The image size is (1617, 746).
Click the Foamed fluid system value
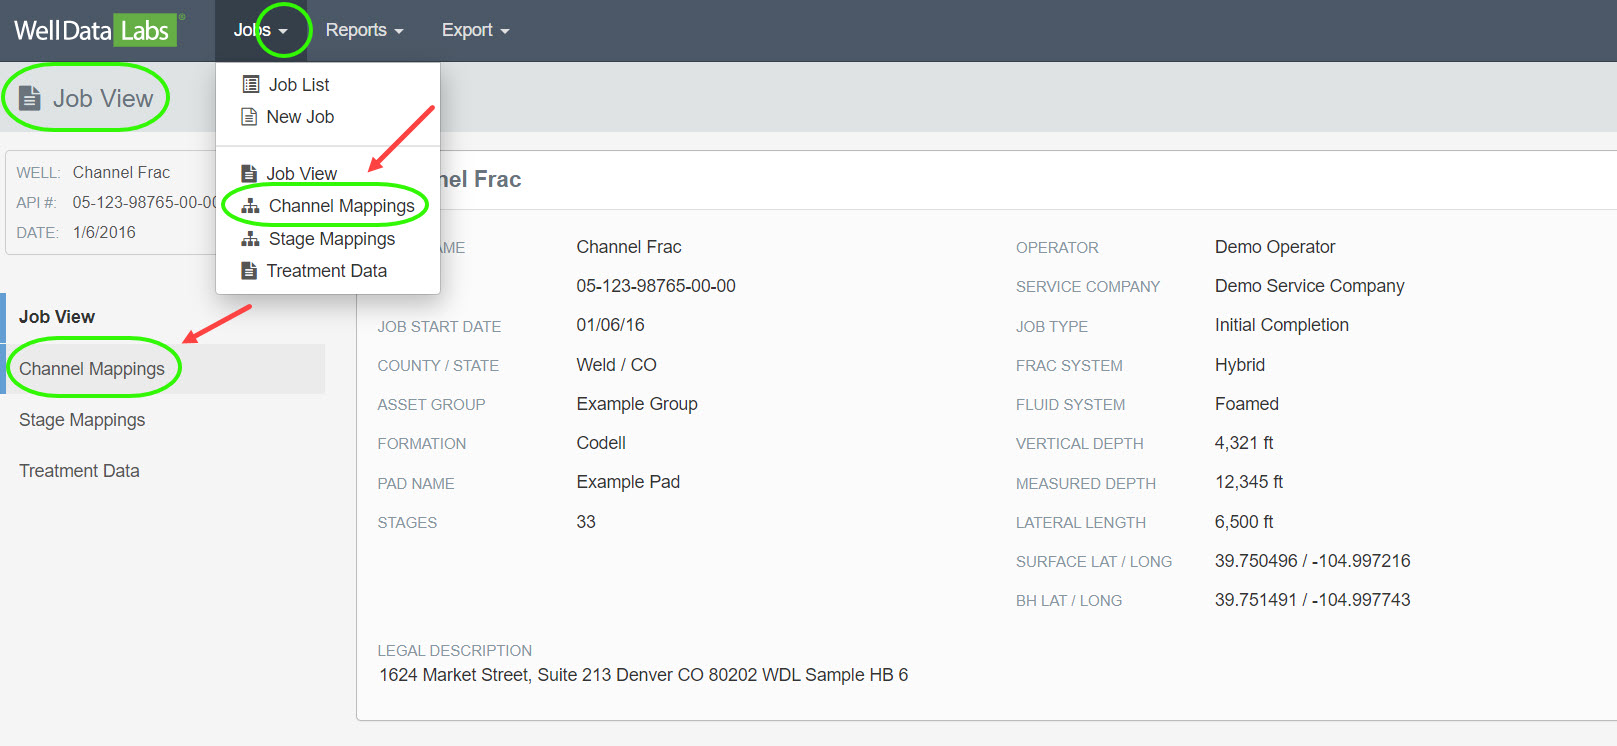[x=1247, y=404]
